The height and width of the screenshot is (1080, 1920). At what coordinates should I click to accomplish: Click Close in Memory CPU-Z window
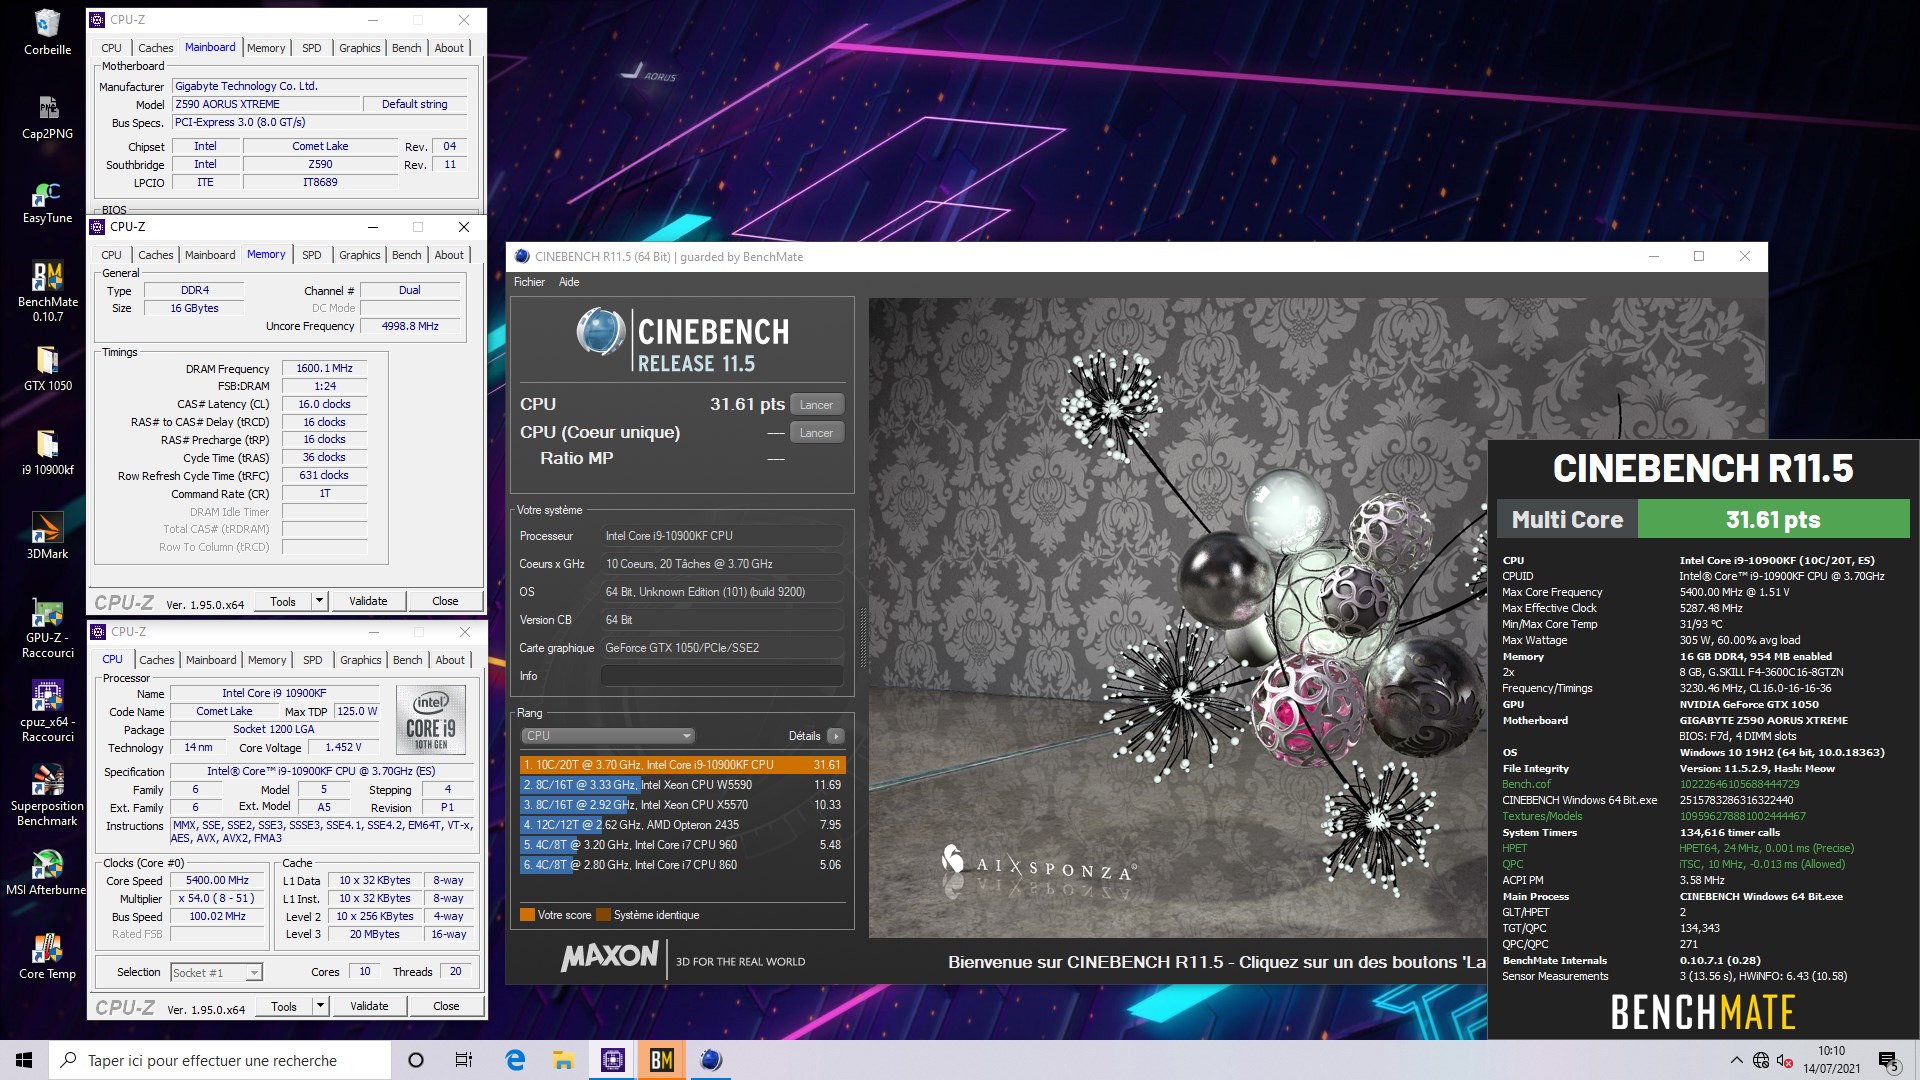pos(445,601)
